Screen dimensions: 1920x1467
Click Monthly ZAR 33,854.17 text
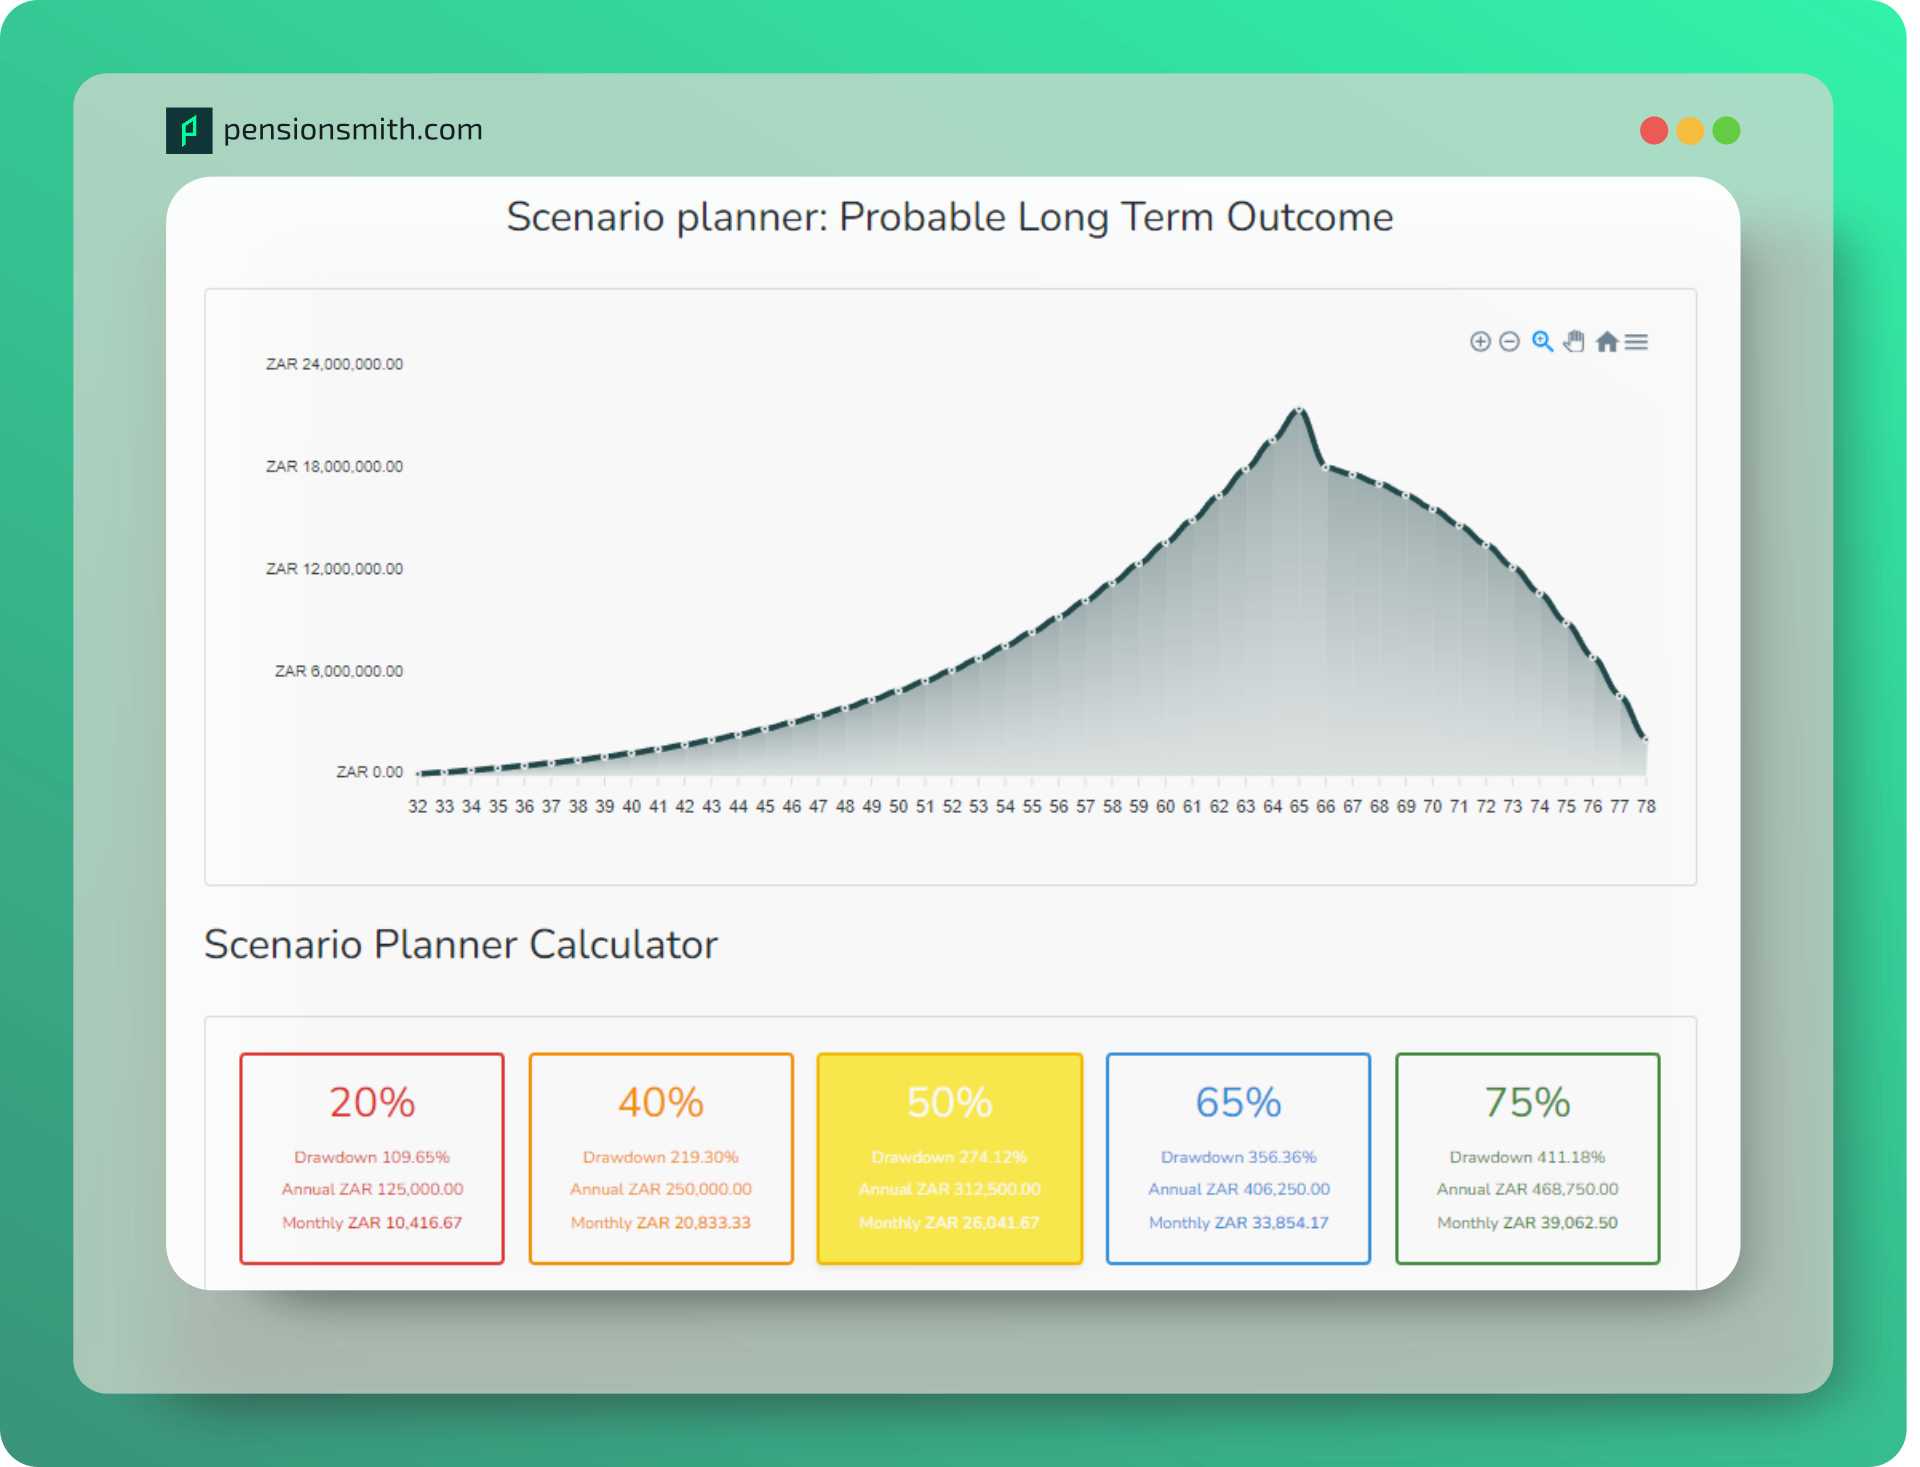[1238, 1223]
